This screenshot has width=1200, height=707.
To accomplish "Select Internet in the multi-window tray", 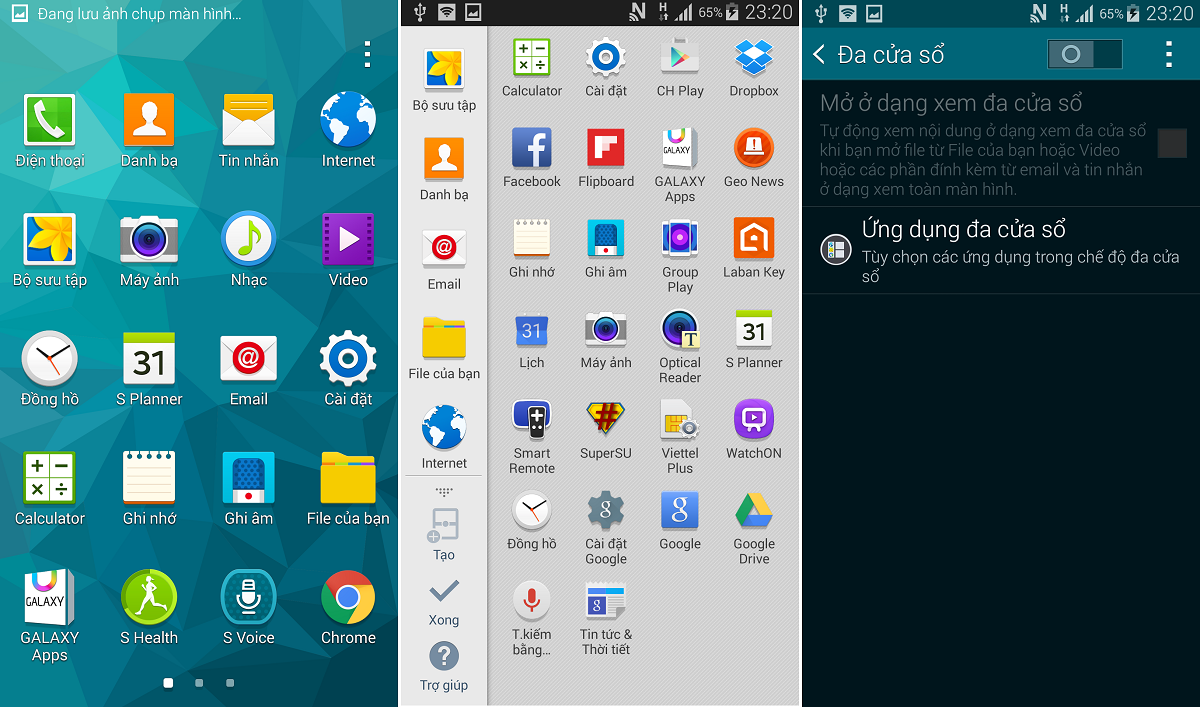I will click(x=444, y=438).
